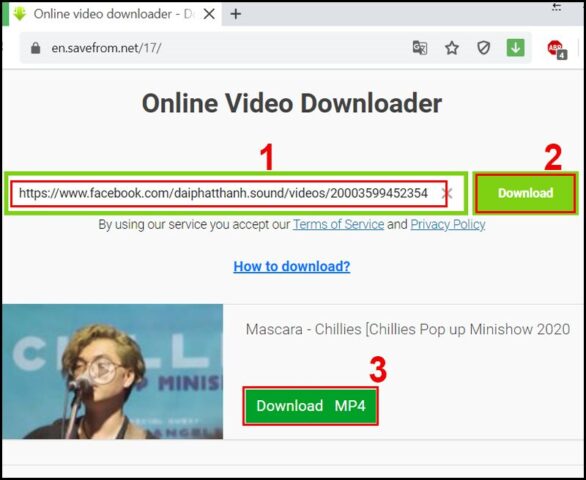The height and width of the screenshot is (480, 586).
Task: Open a new browser tab
Action: 235,14
